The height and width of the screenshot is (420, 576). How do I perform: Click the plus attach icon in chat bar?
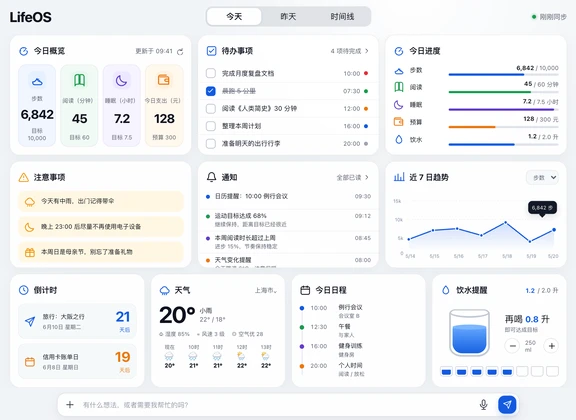70,405
